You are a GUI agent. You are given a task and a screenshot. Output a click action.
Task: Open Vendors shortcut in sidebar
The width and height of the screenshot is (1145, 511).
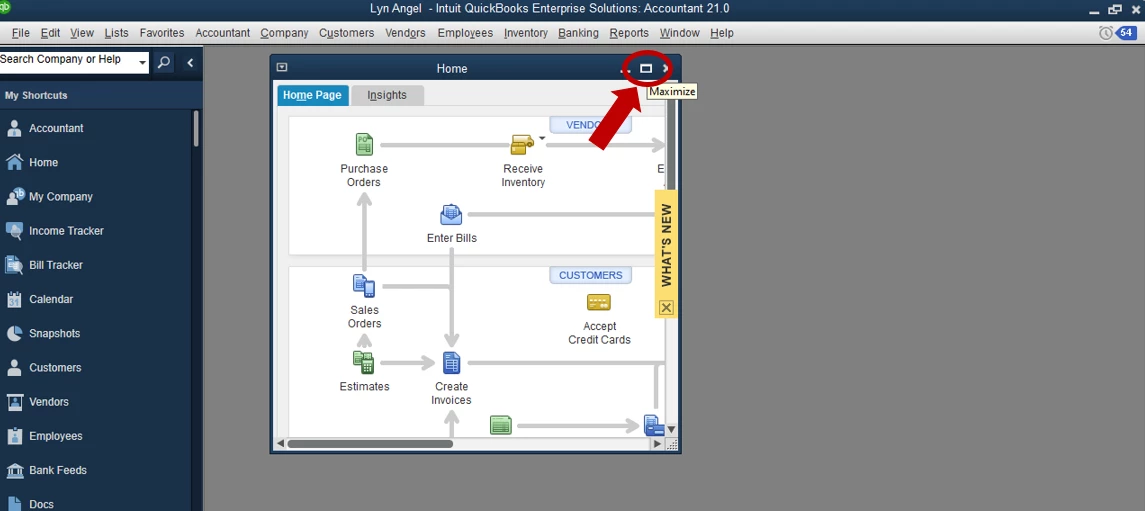tap(49, 402)
